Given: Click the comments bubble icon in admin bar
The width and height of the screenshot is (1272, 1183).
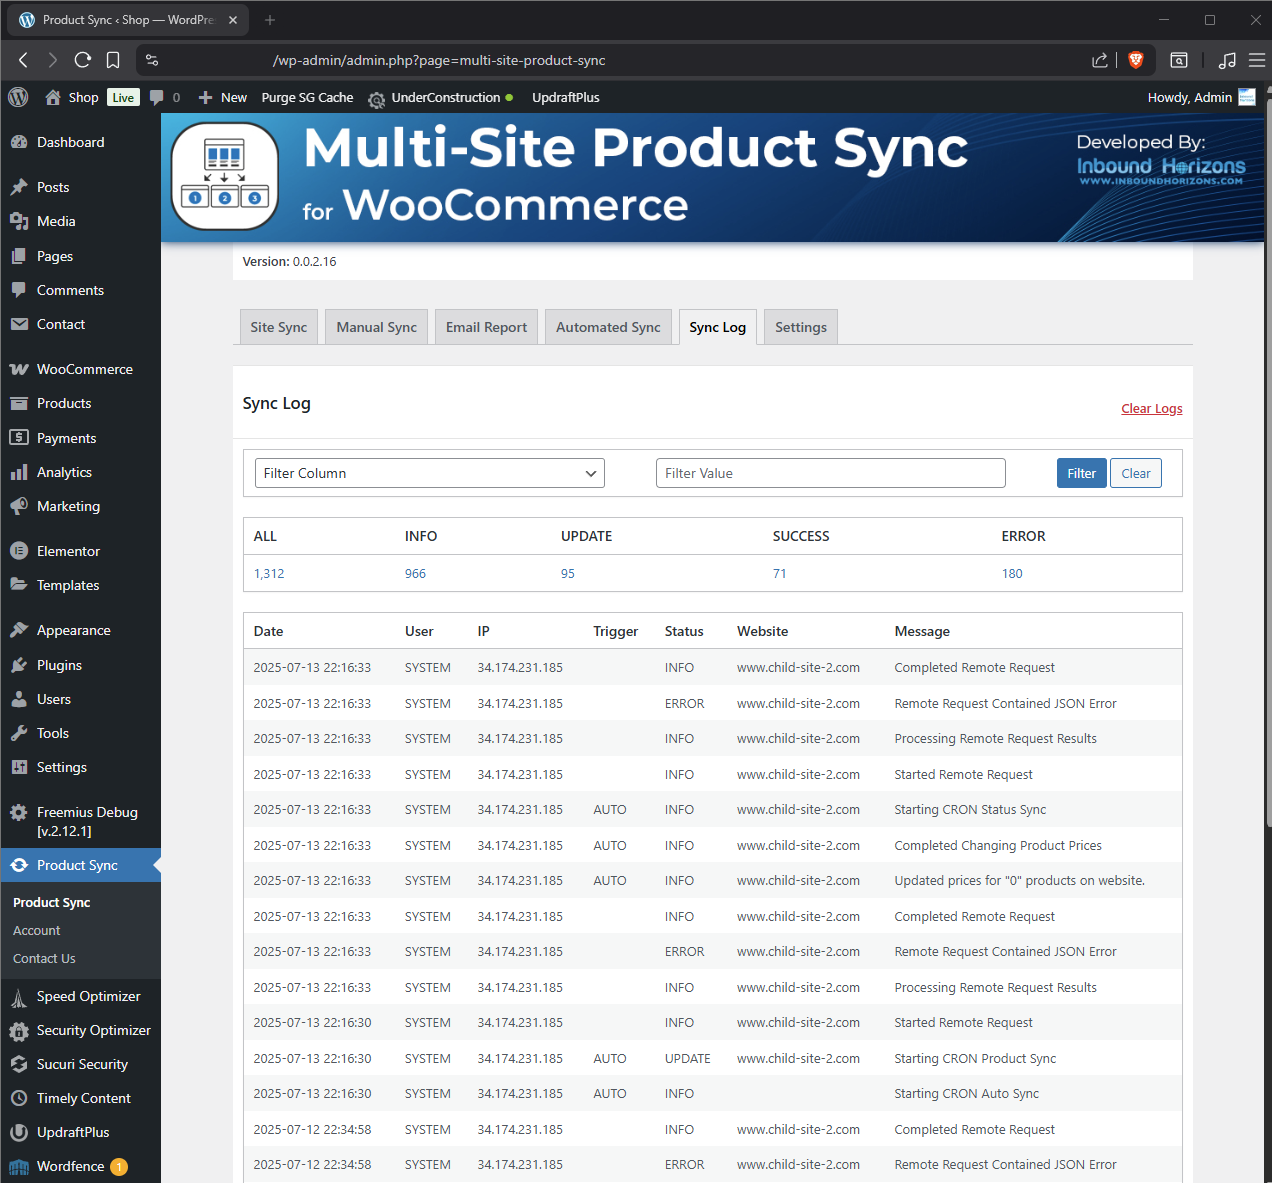Looking at the screenshot, I should pyautogui.click(x=157, y=97).
